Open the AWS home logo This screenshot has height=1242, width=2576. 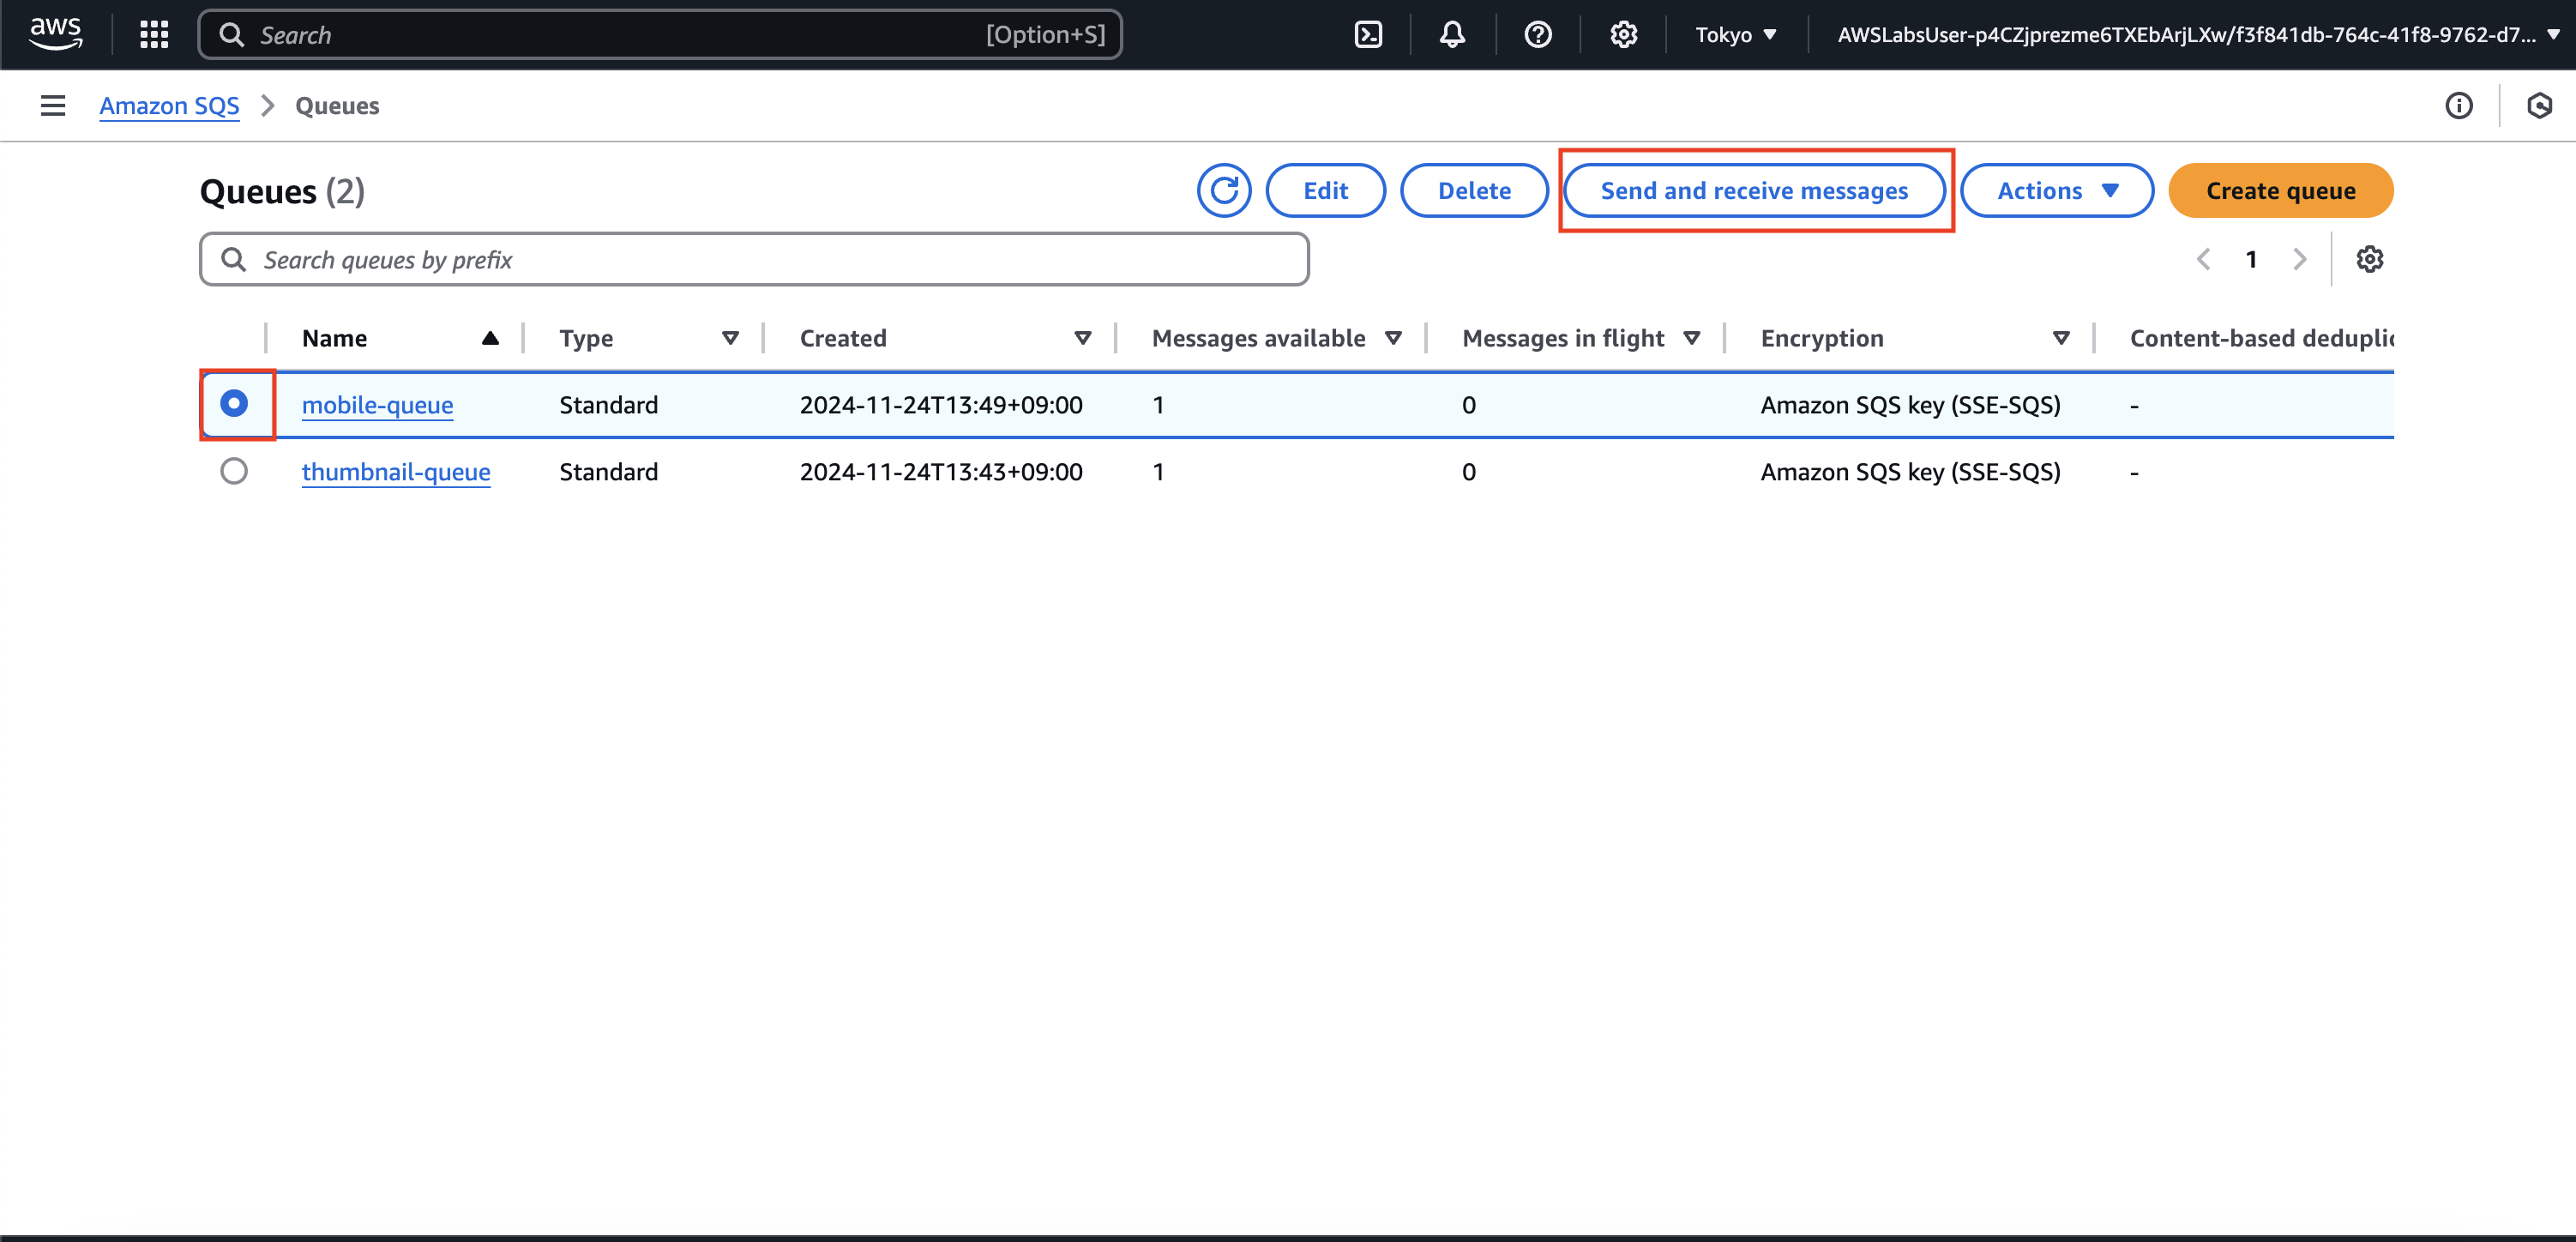coord(55,34)
